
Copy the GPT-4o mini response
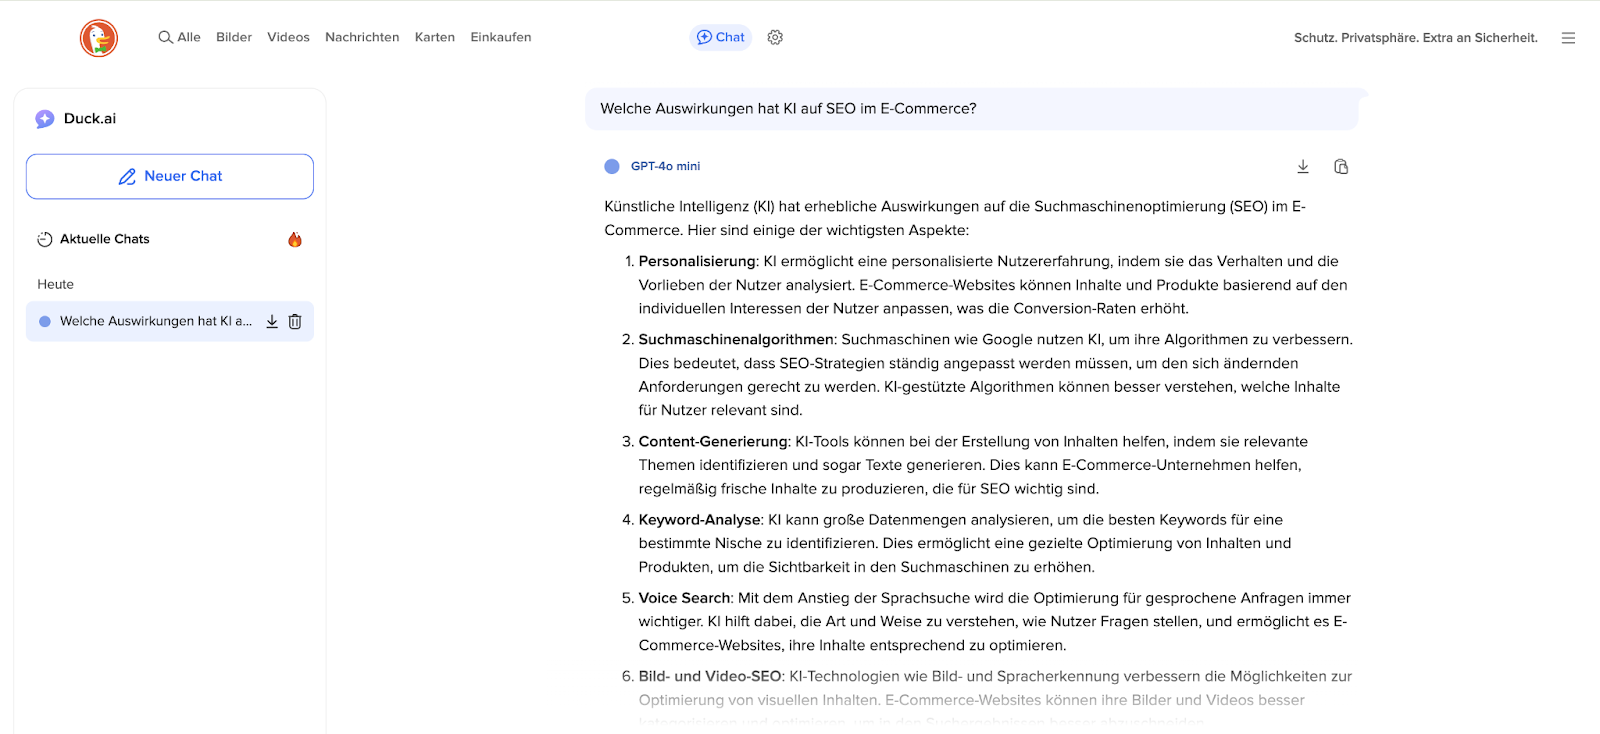click(x=1341, y=166)
